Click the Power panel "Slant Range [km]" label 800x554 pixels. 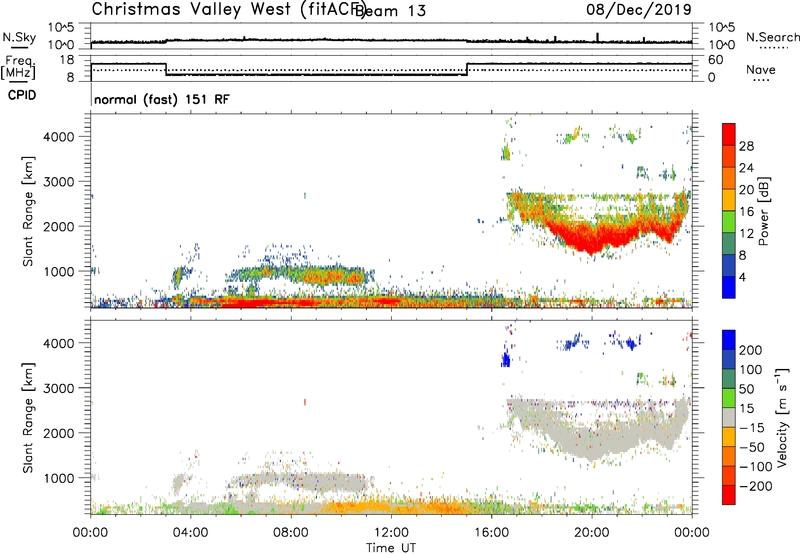point(28,211)
